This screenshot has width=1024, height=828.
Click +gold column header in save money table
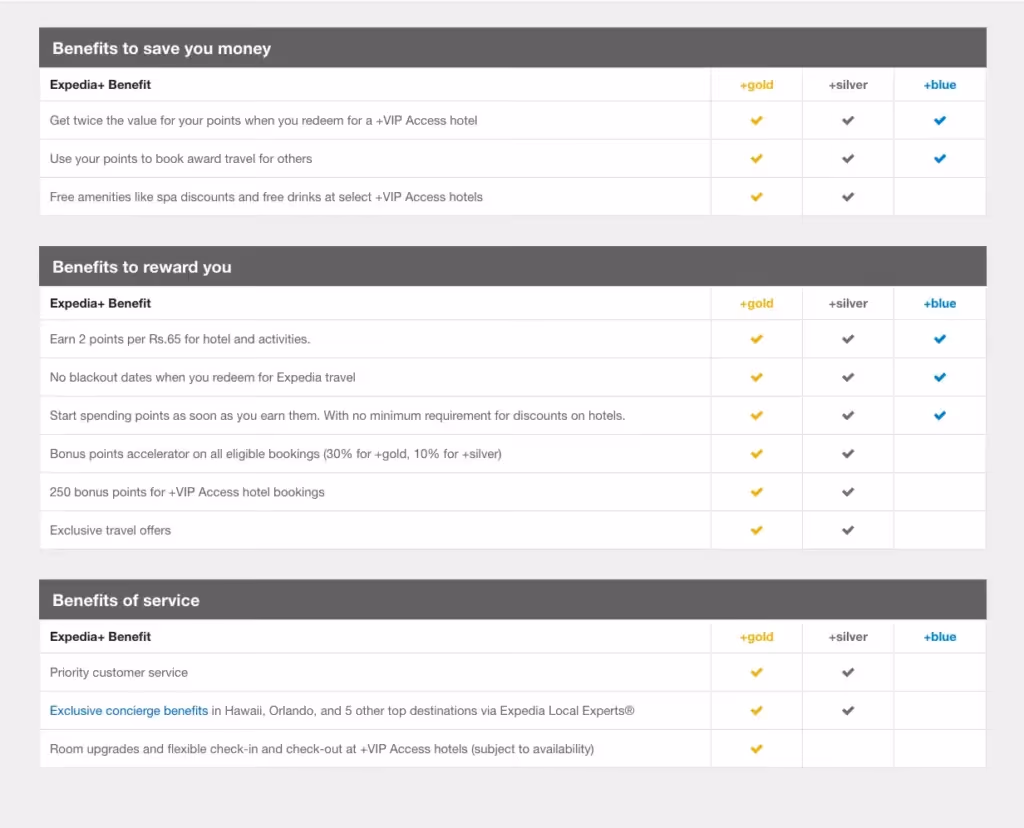pos(756,85)
